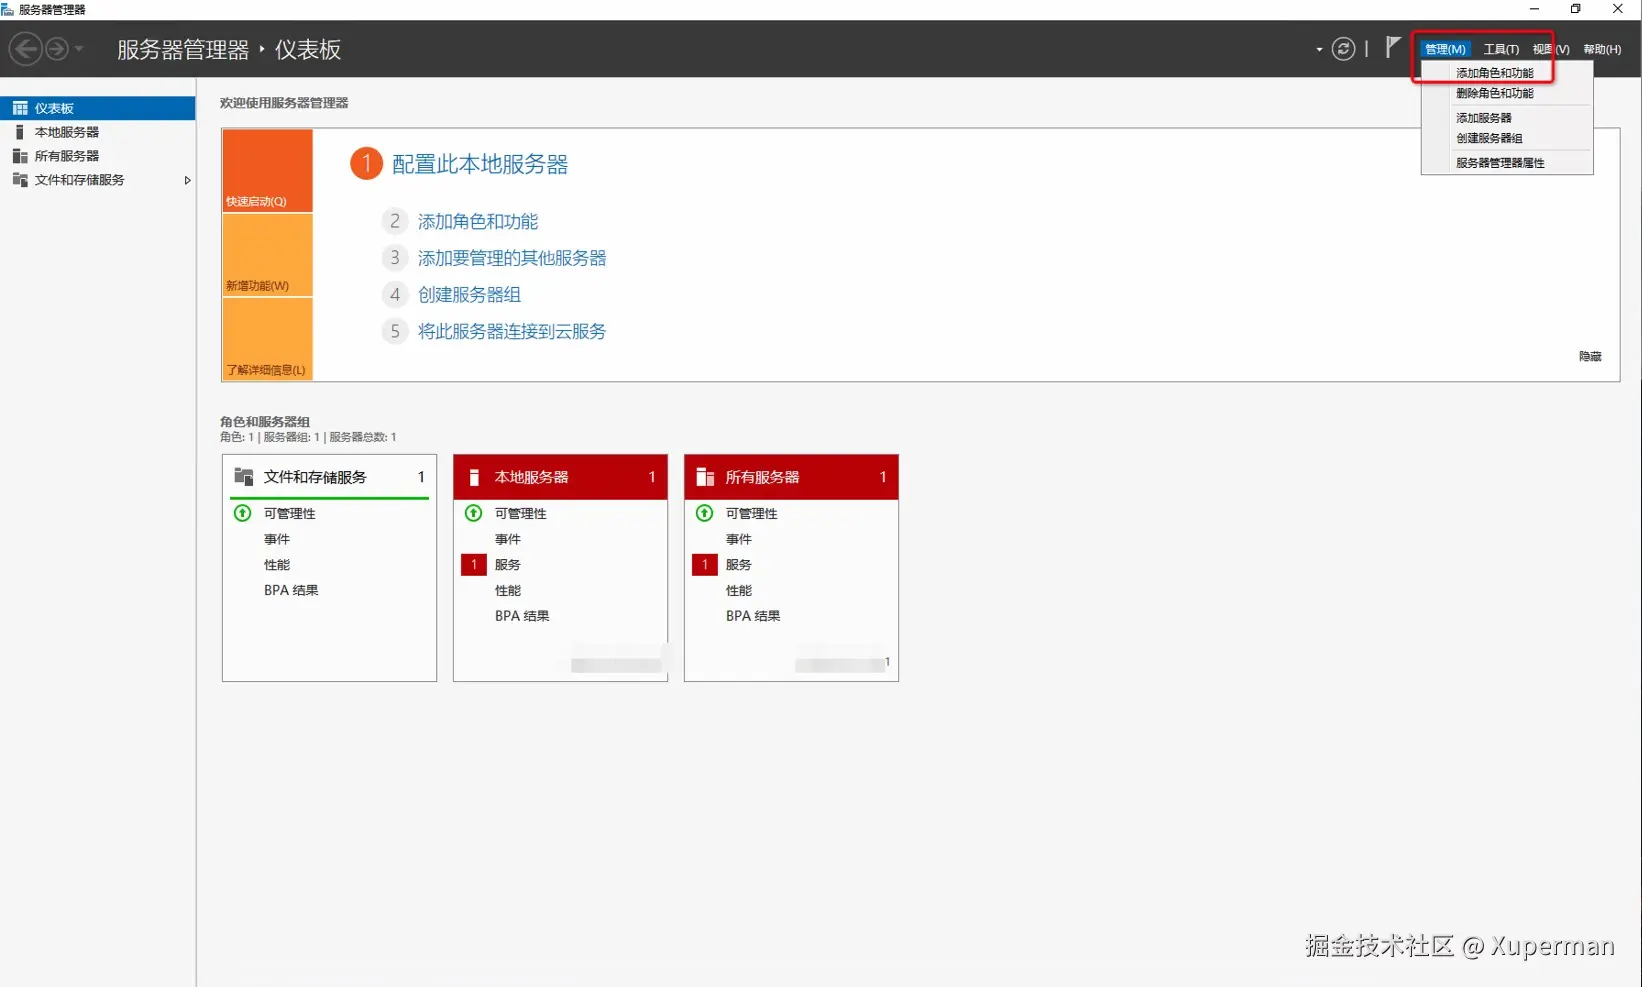Open 性能 in 本地服务器 tile
This screenshot has height=987, width=1642.
508,591
